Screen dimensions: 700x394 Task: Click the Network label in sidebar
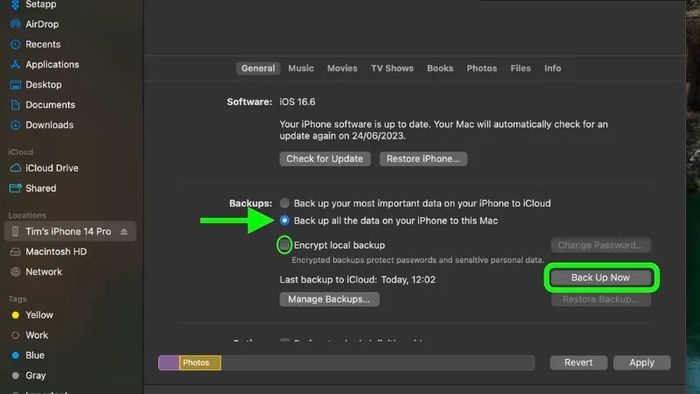pos(44,272)
